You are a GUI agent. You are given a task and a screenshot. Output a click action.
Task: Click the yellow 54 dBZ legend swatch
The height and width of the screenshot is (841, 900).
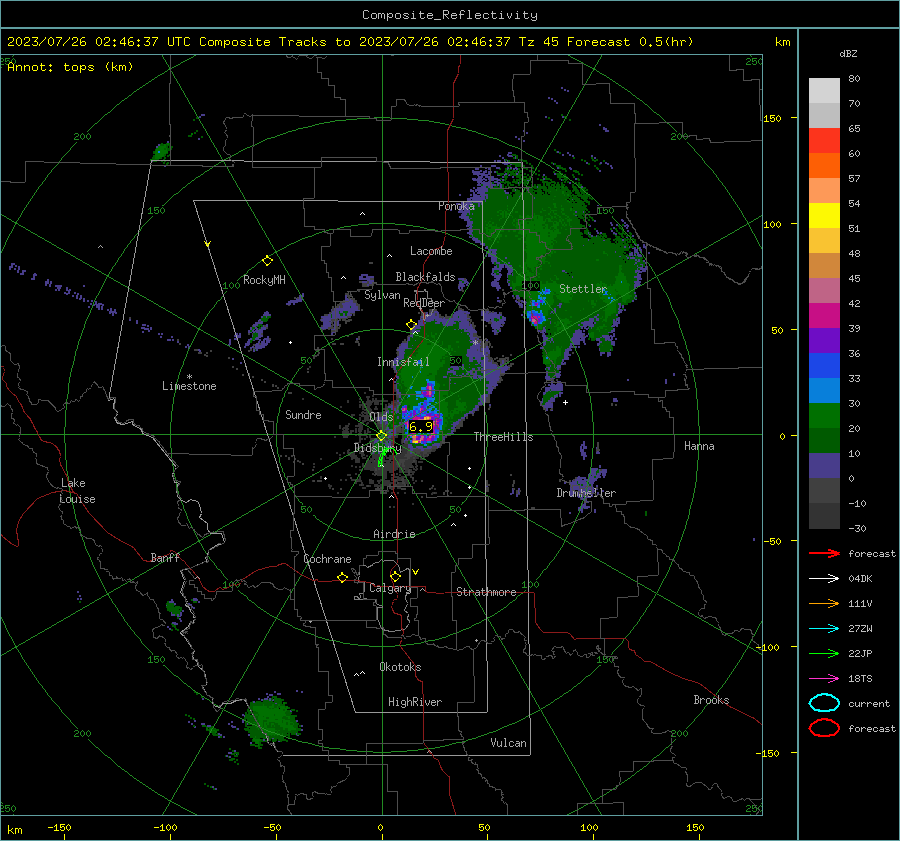[824, 216]
